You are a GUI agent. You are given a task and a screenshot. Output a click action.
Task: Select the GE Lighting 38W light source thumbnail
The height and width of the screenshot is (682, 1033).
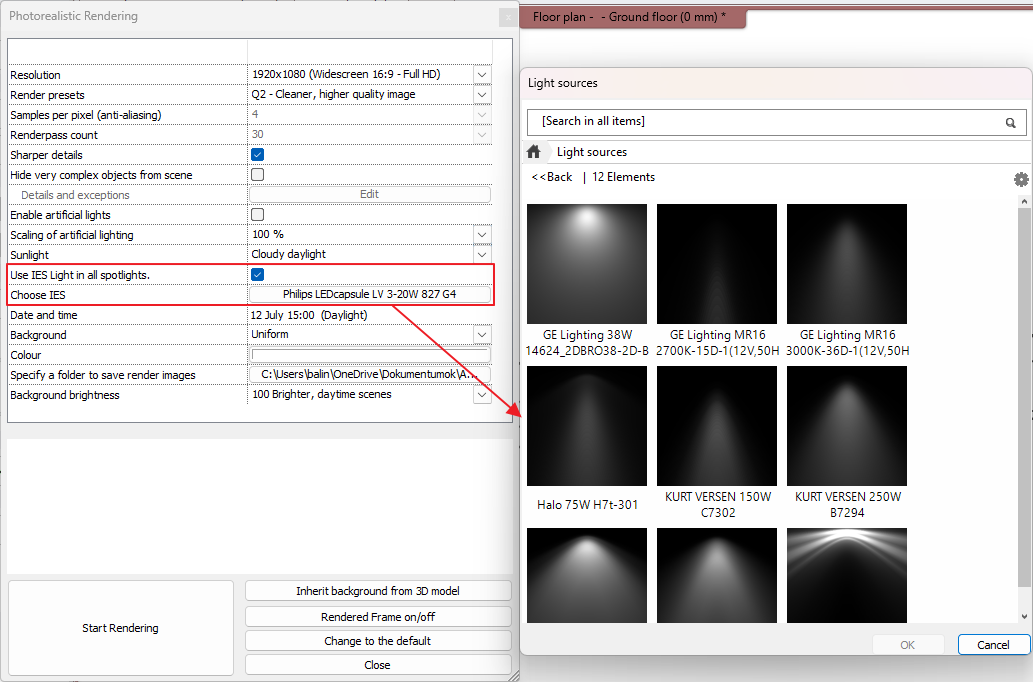coord(587,263)
